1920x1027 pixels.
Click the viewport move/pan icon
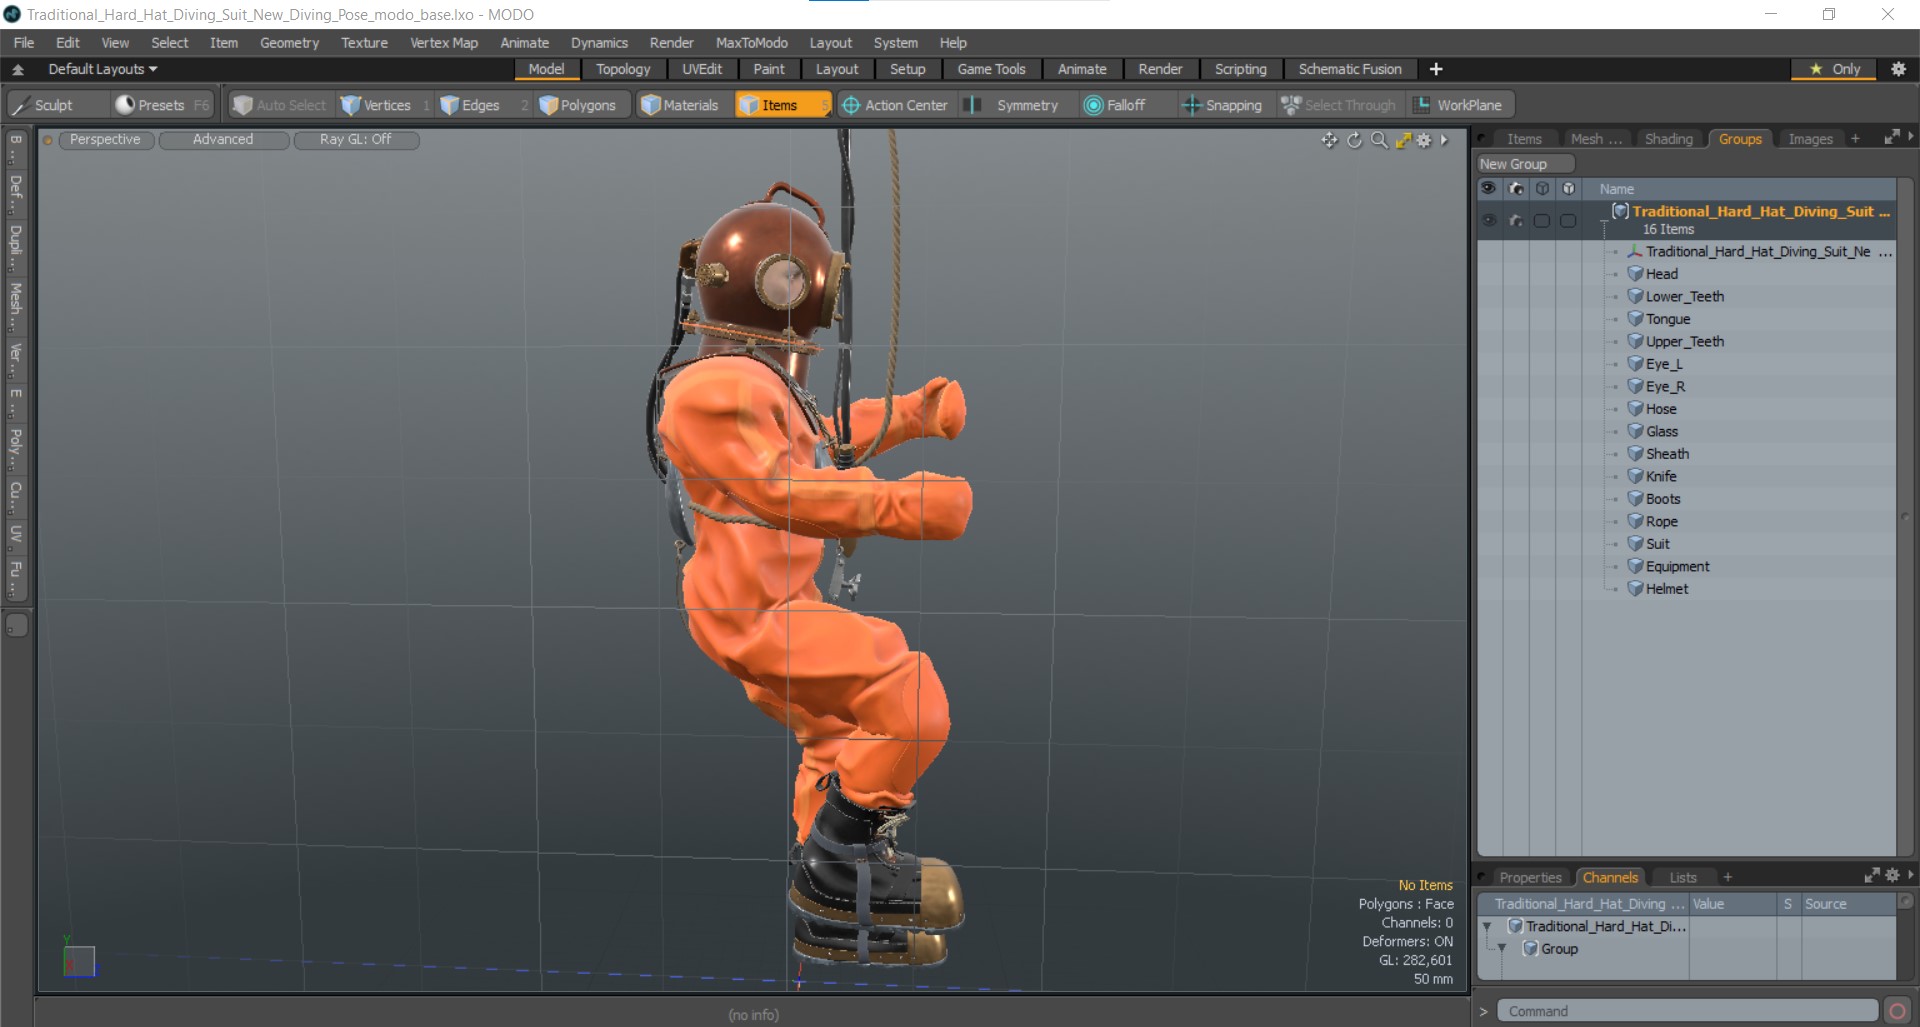(1329, 140)
